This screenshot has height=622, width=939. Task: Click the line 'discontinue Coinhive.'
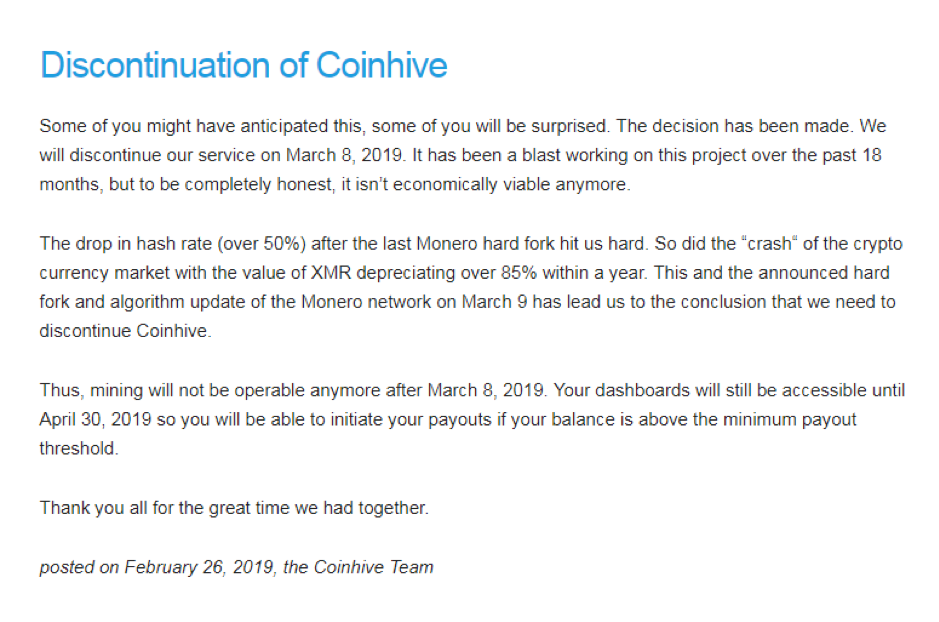[126, 331]
